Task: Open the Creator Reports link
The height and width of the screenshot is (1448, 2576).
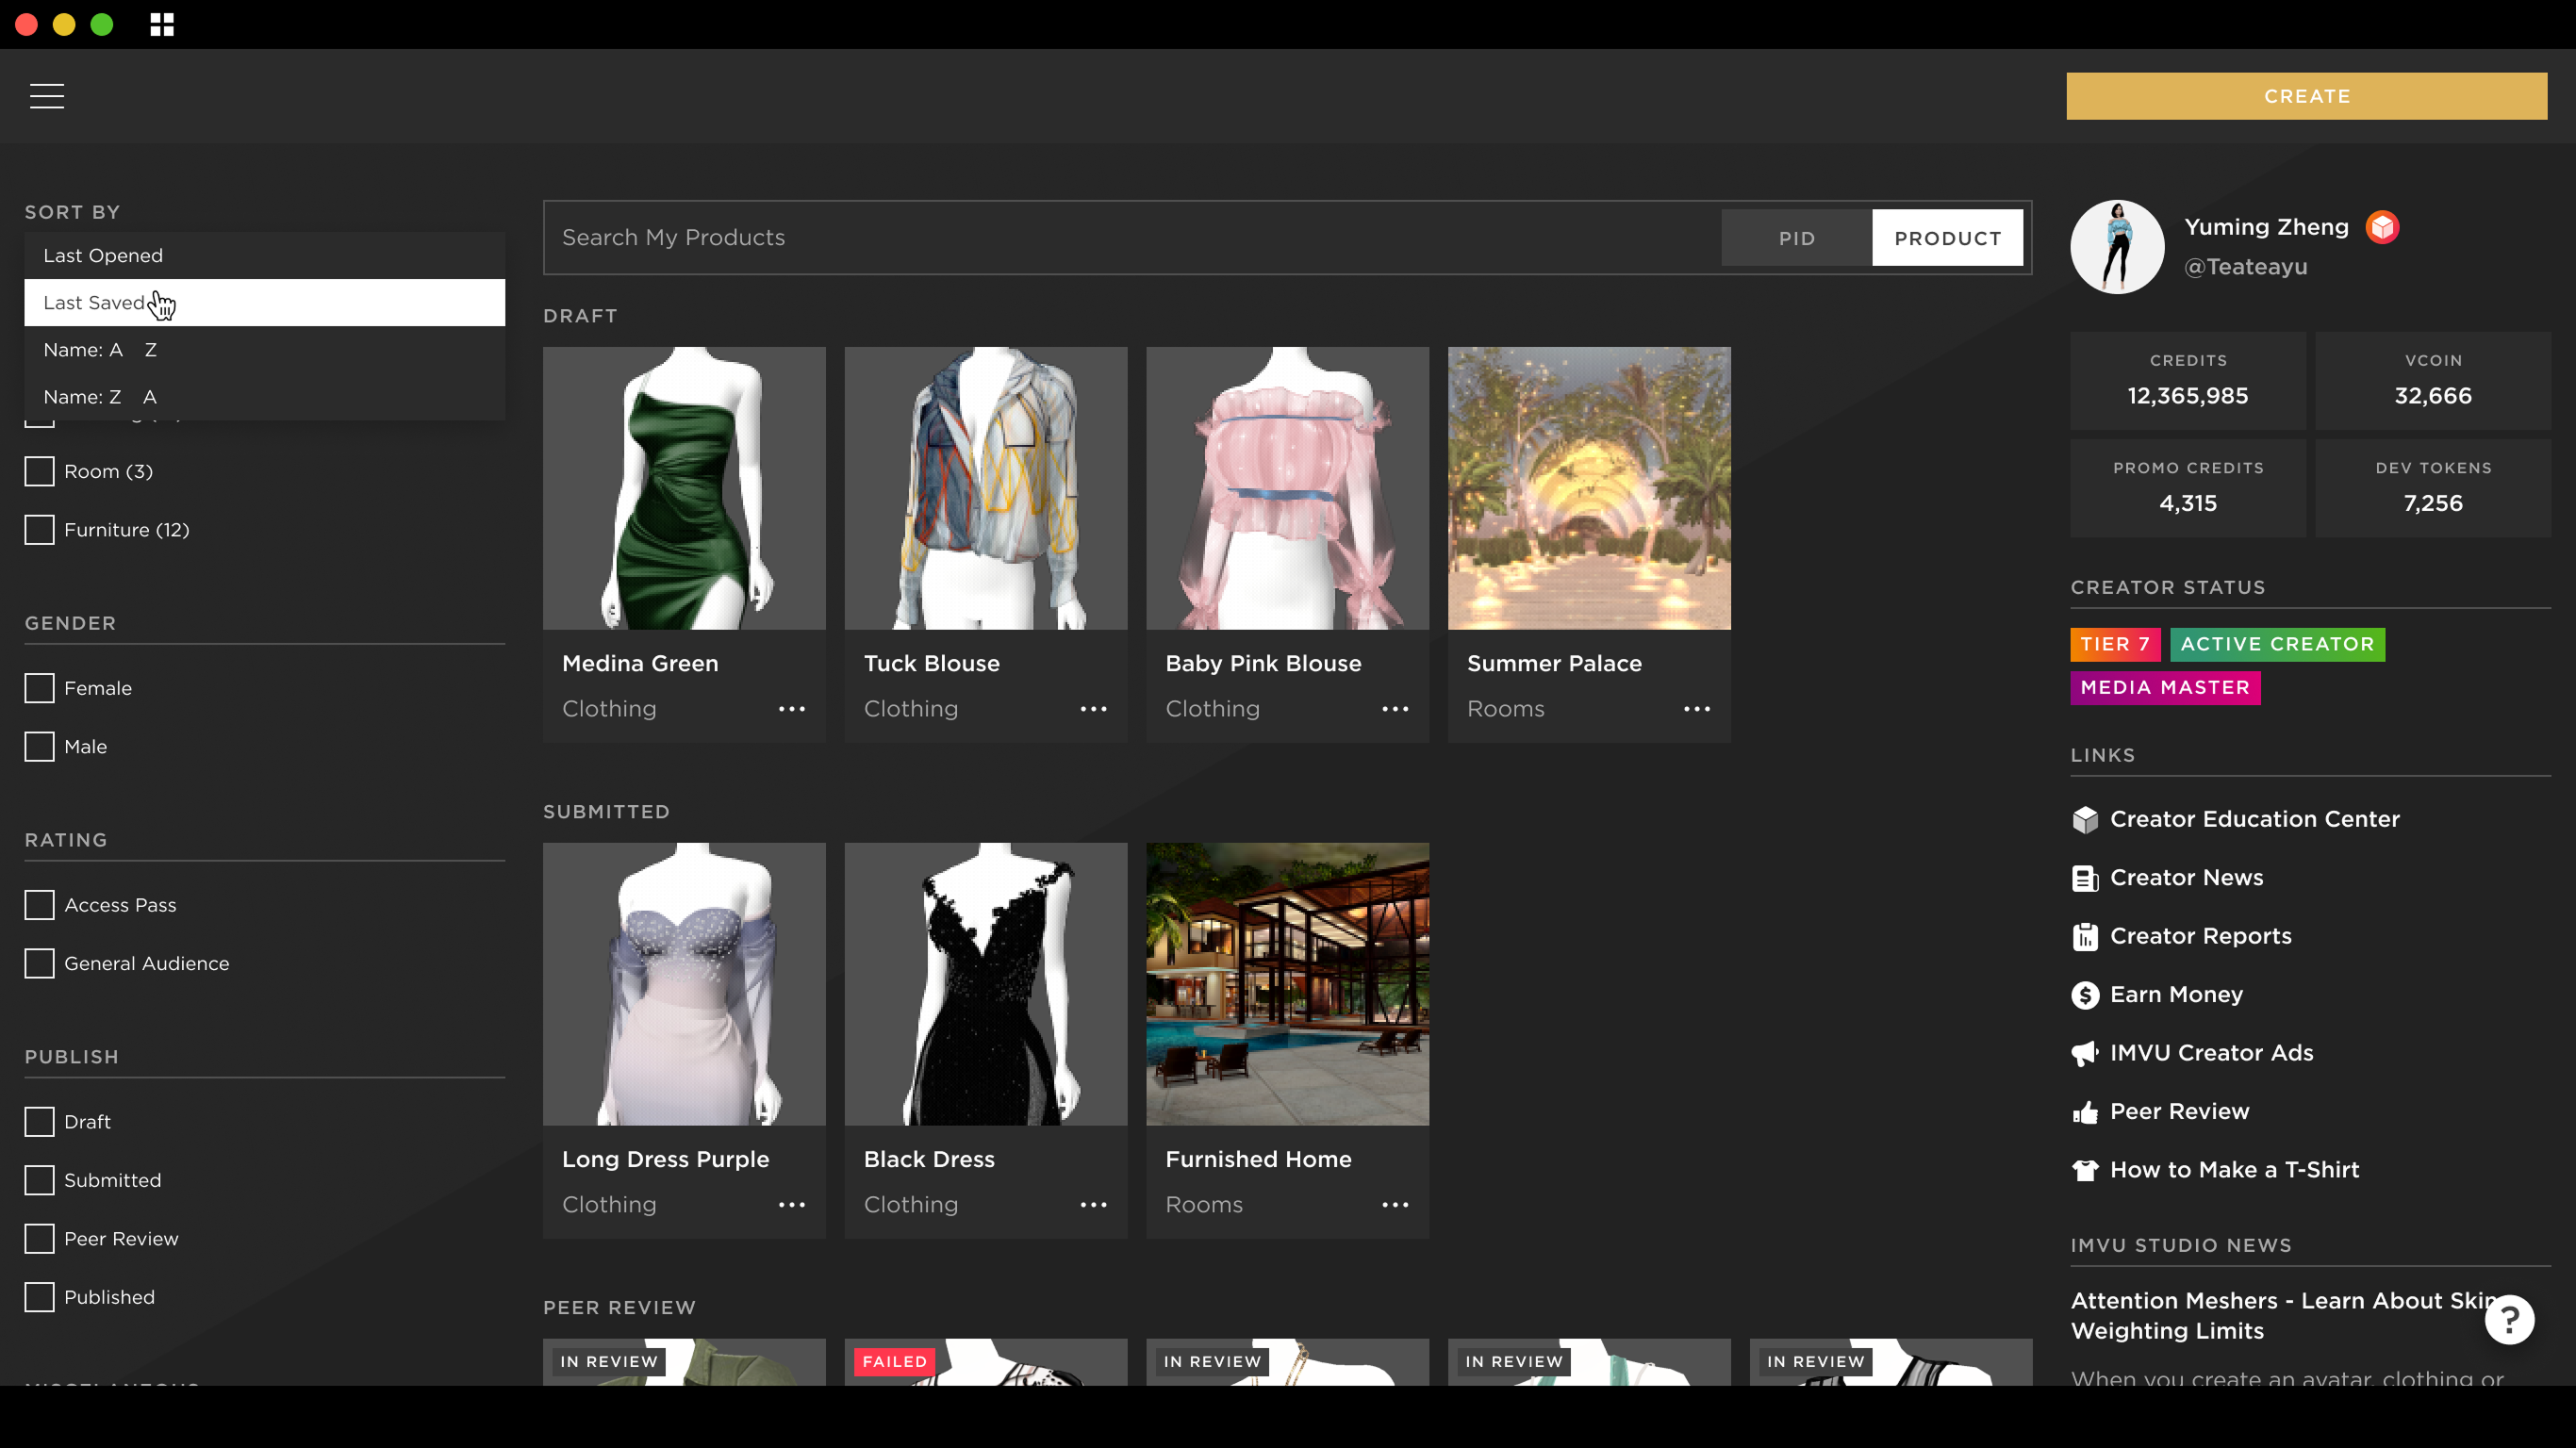Action: point(2200,936)
